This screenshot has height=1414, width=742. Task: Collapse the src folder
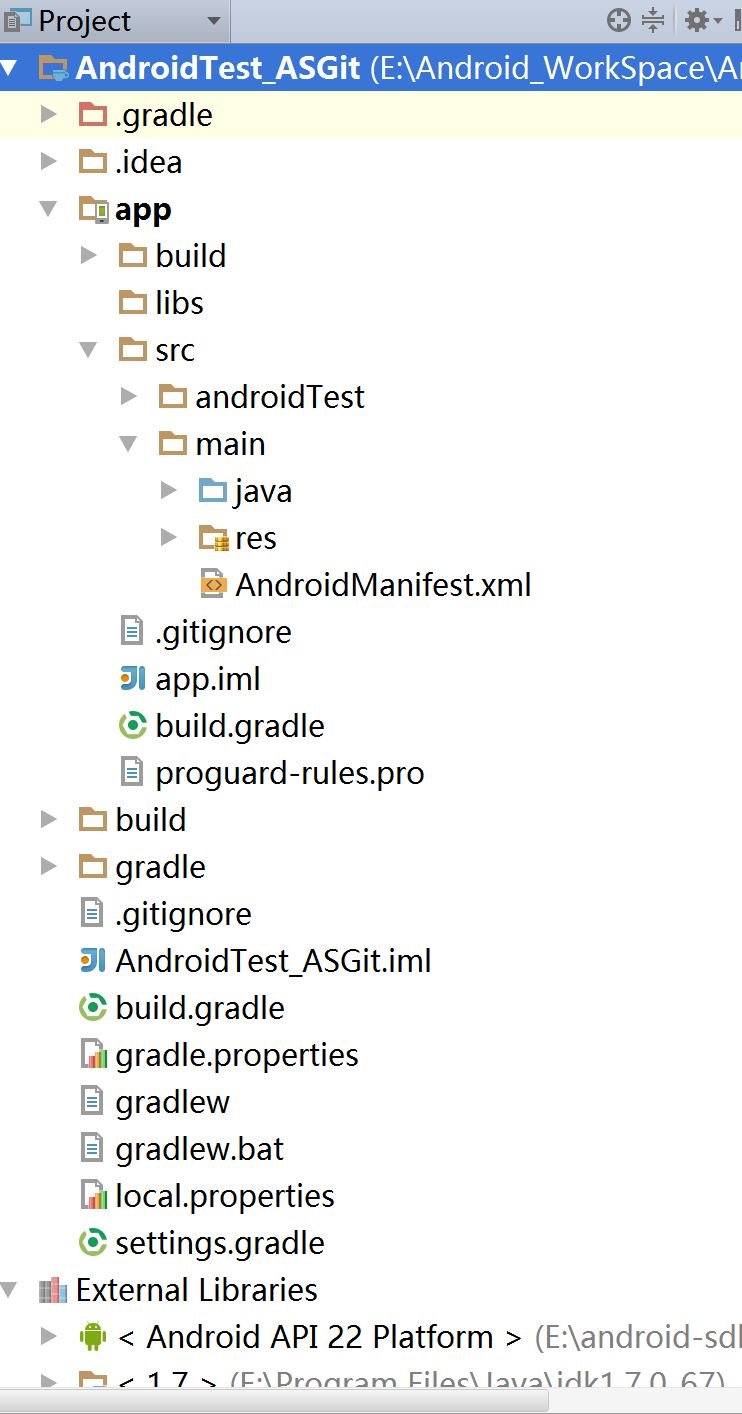point(88,350)
